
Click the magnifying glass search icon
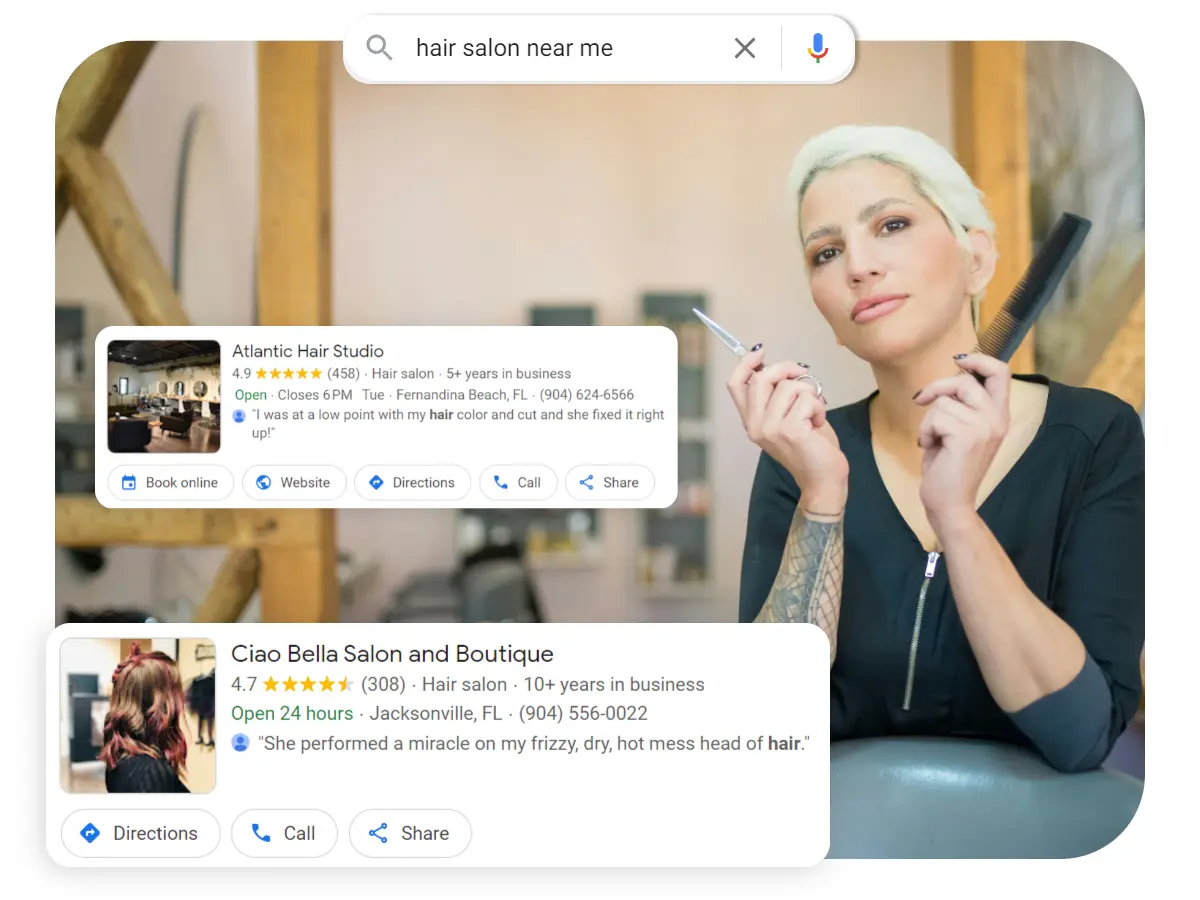pyautogui.click(x=379, y=48)
